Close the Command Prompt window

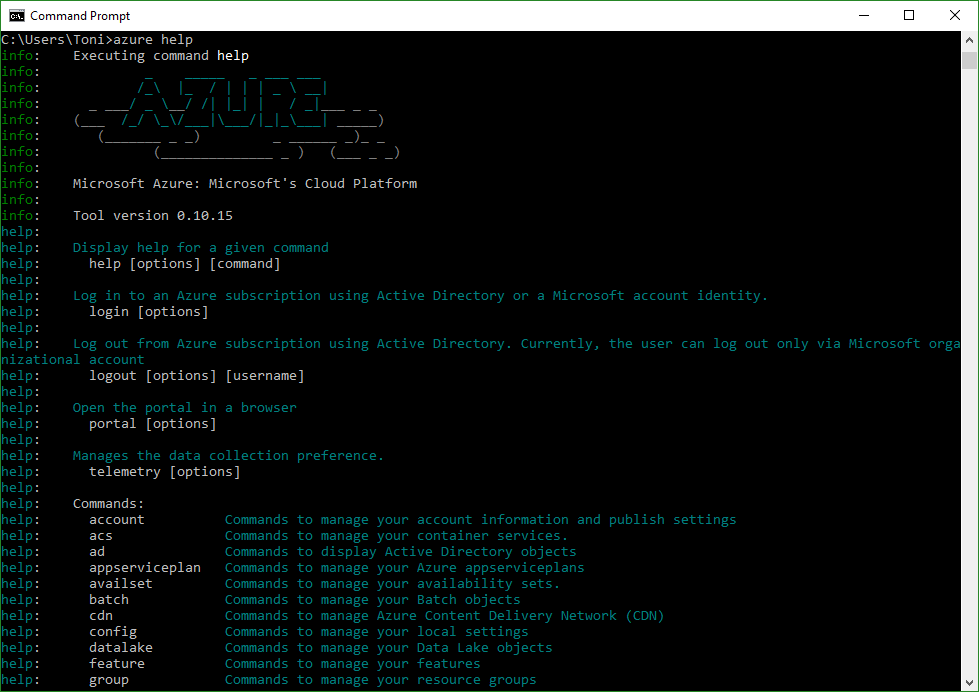click(x=954, y=15)
